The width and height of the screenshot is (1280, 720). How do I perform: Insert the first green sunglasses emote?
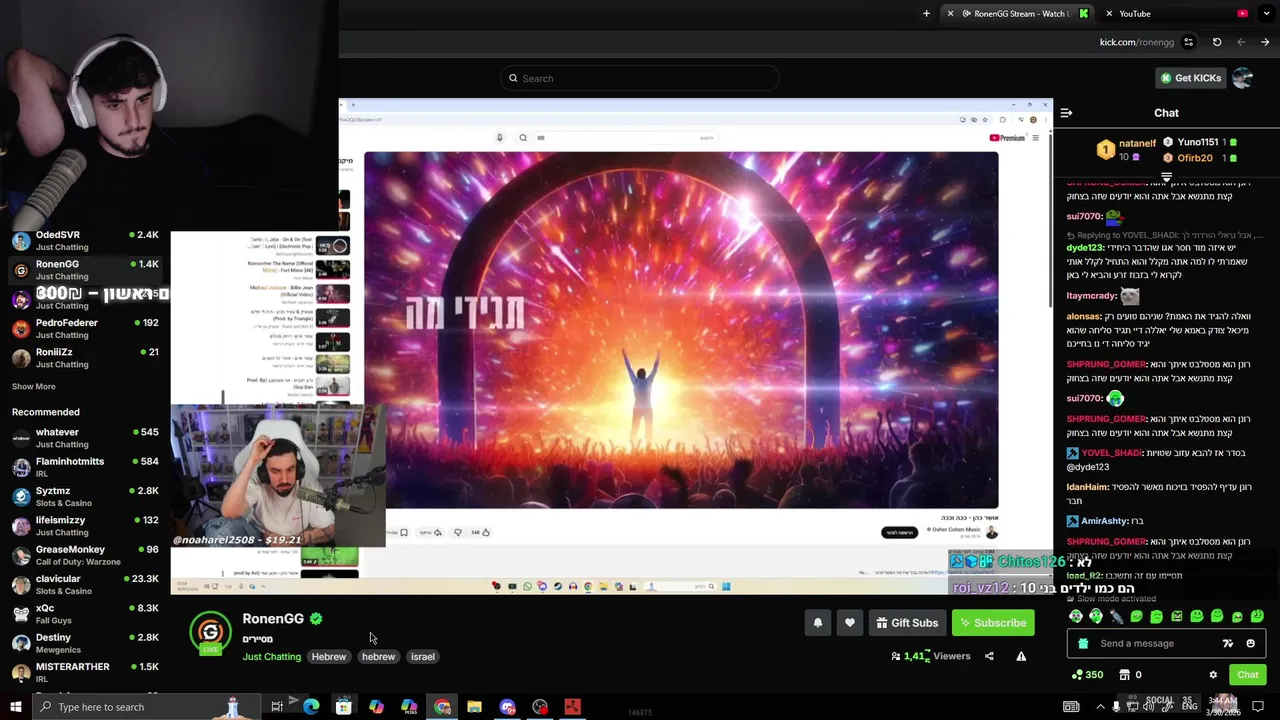click(1076, 617)
